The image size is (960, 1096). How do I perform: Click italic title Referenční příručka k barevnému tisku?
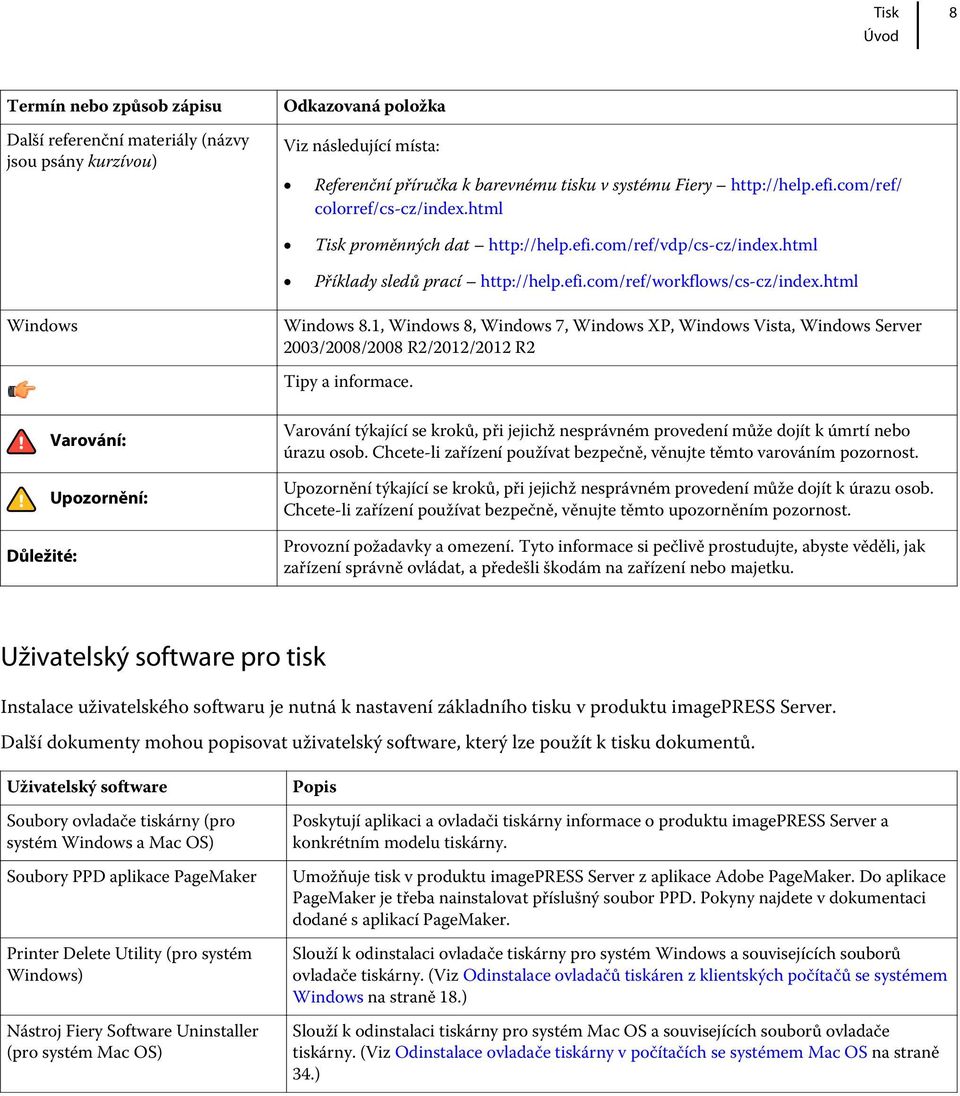pos(513,185)
